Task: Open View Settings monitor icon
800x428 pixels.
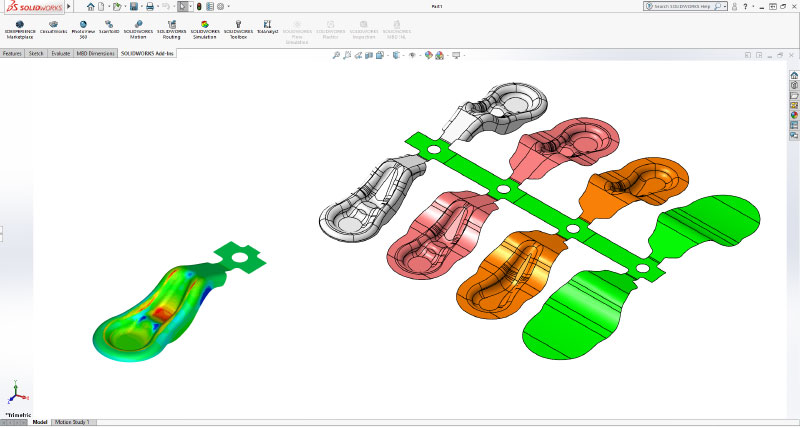Action: (456, 55)
